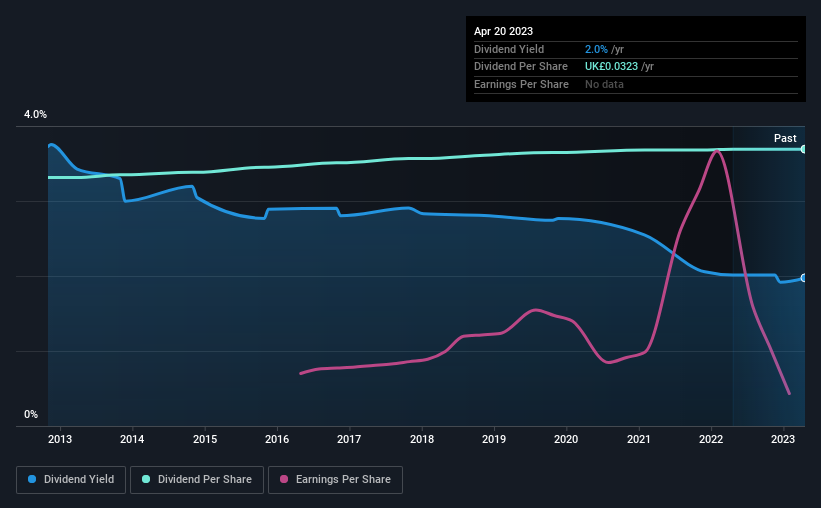Screen dimensions: 821x508
Task: Click the 0% y-axis label
Action: (x=31, y=414)
